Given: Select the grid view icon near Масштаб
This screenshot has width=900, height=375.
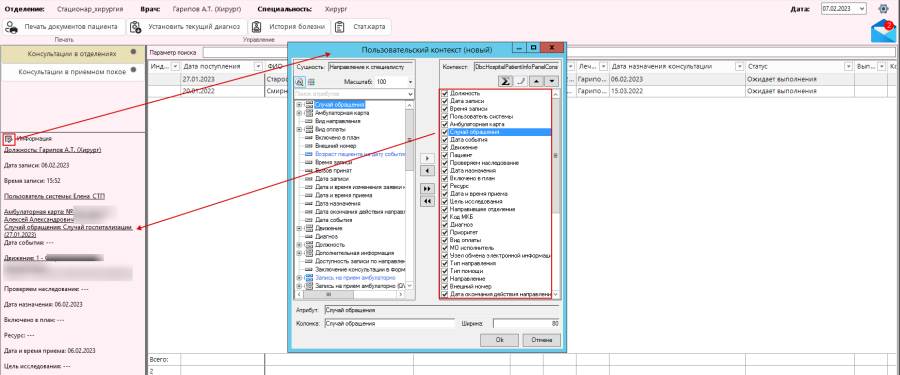Looking at the screenshot, I should (x=312, y=82).
